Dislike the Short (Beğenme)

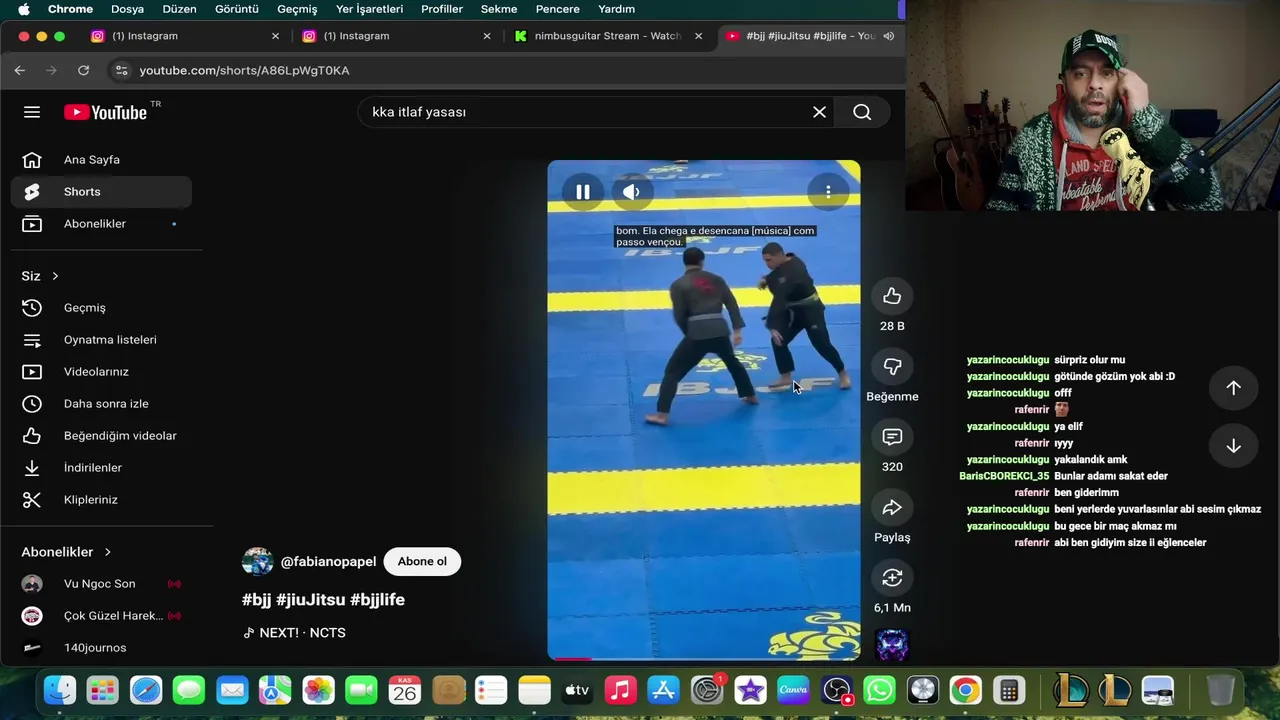pos(892,366)
